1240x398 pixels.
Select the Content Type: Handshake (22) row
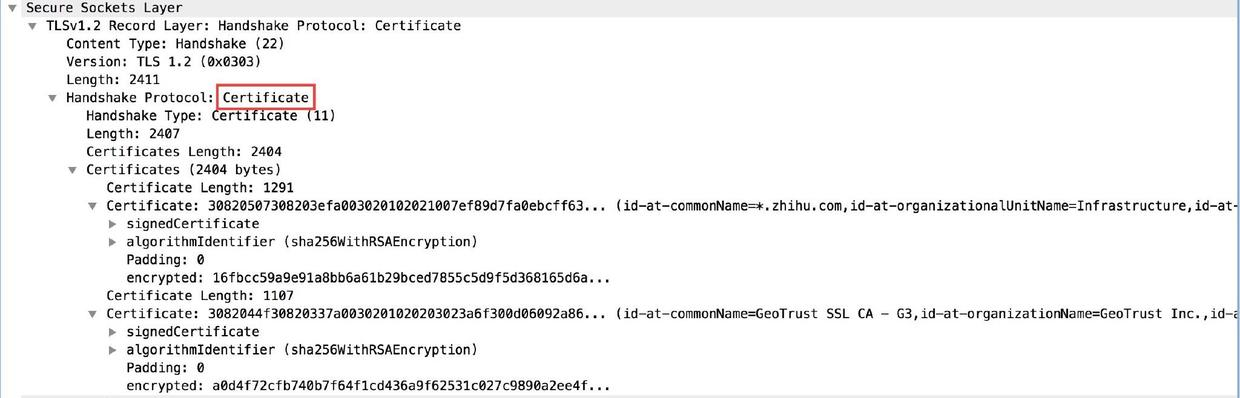pyautogui.click(x=620, y=44)
